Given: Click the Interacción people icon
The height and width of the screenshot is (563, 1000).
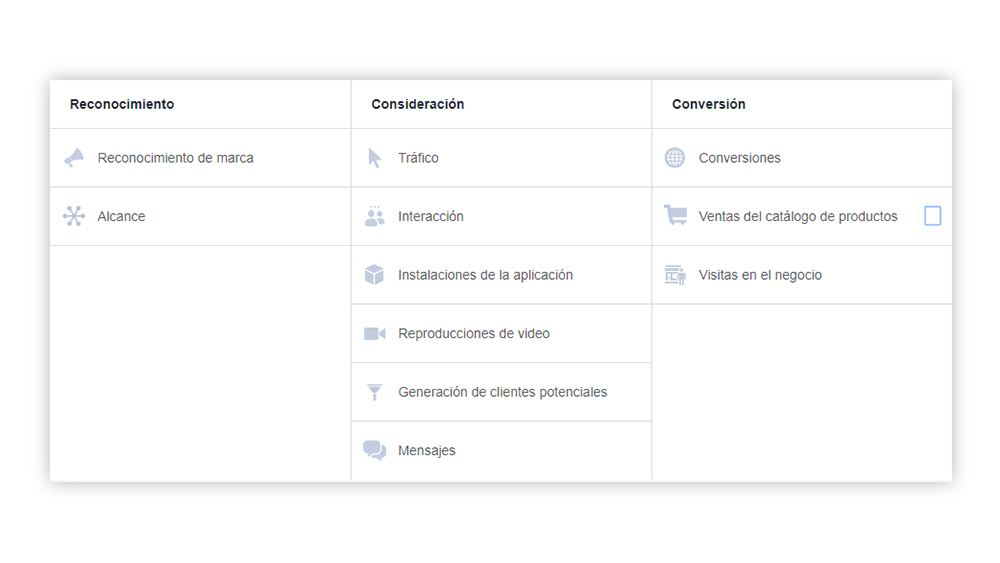Looking at the screenshot, I should 374,216.
